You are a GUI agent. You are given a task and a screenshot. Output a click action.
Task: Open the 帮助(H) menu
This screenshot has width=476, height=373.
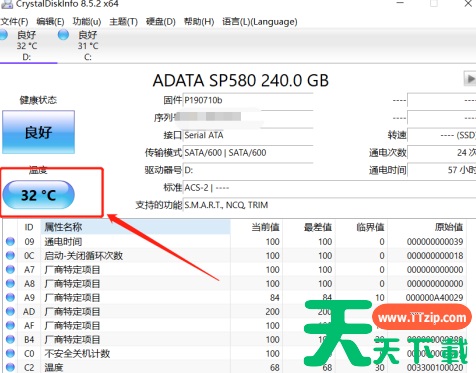click(x=199, y=22)
